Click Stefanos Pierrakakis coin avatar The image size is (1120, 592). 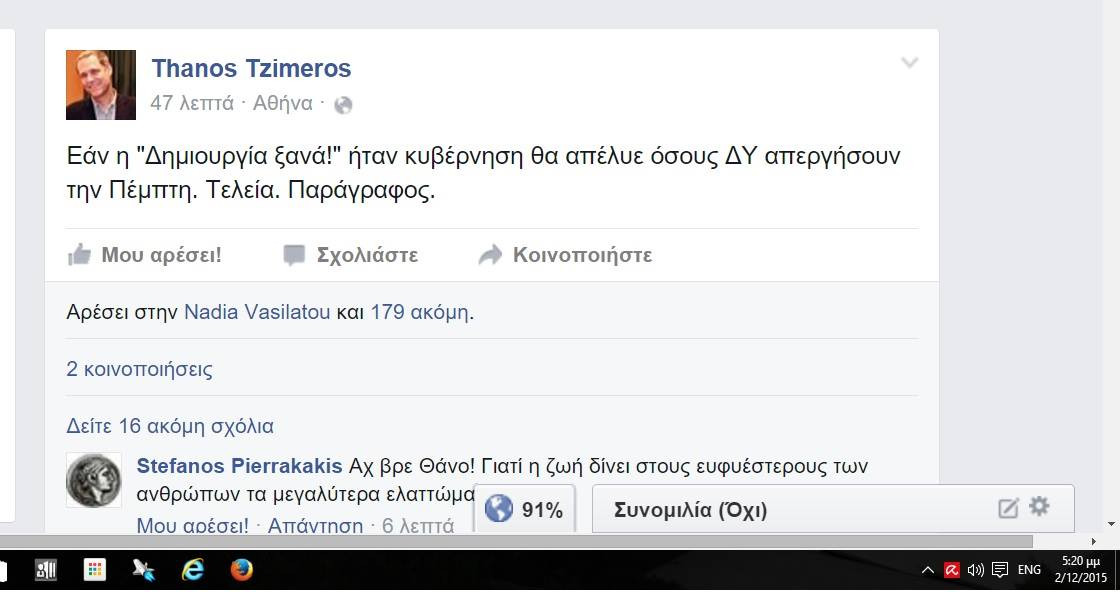tap(94, 480)
